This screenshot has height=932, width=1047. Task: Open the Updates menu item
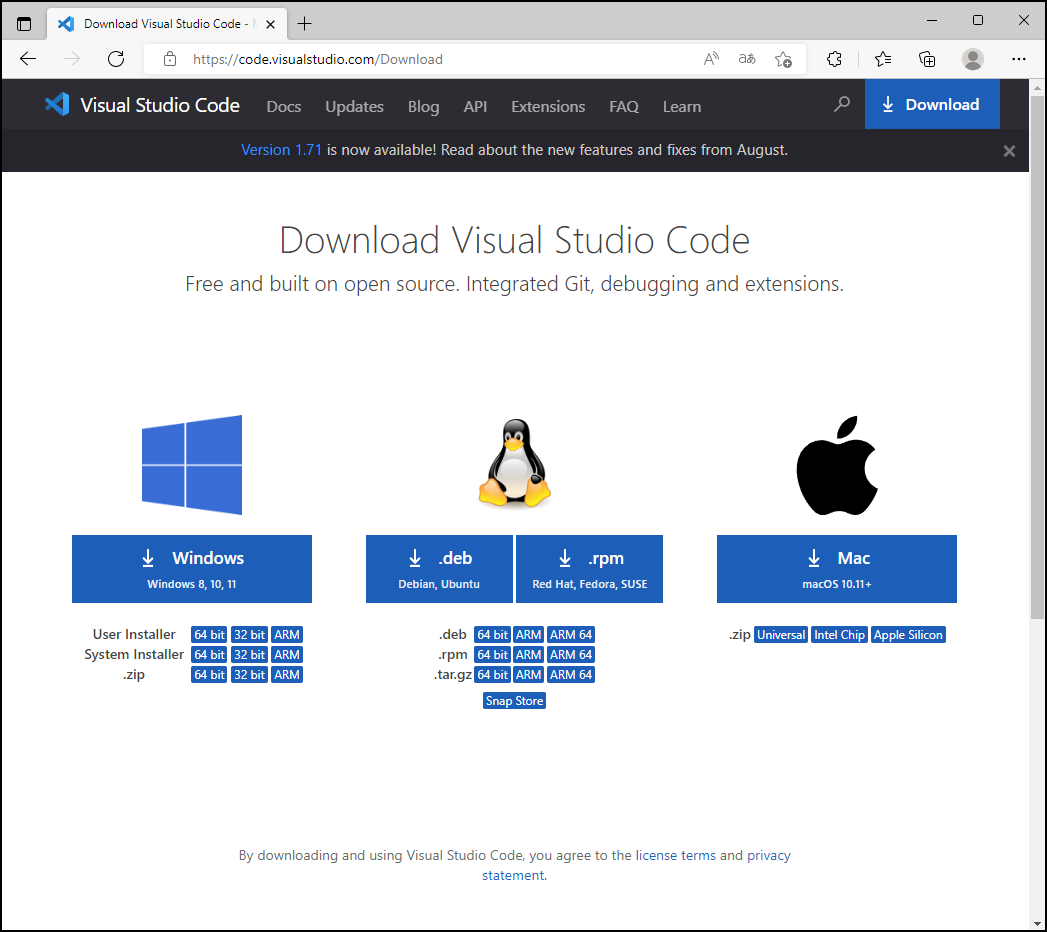[x=355, y=107]
